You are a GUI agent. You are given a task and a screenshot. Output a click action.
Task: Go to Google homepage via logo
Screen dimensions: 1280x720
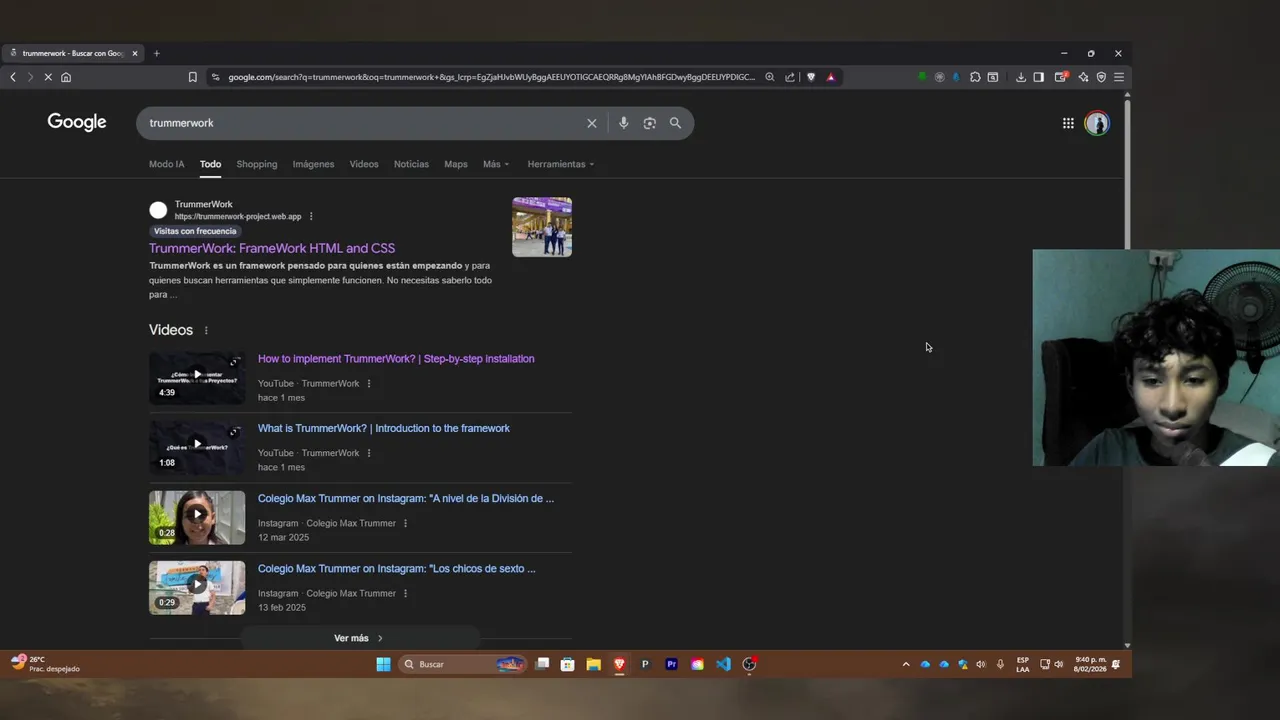coord(77,122)
